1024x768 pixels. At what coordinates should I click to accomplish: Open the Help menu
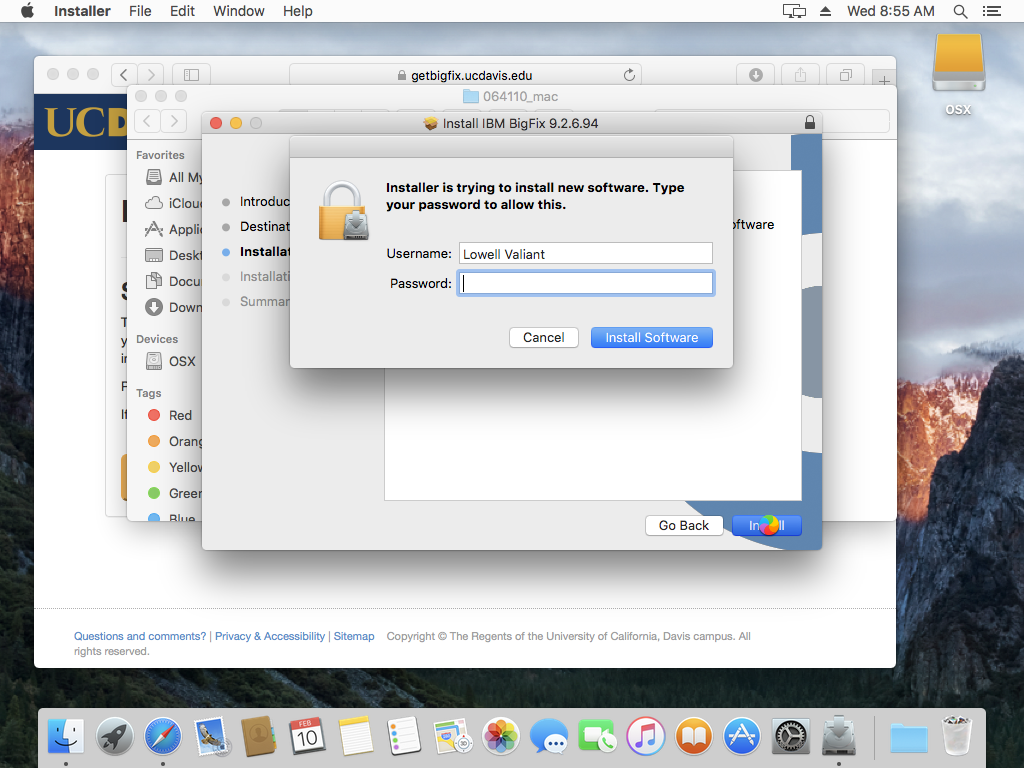point(298,11)
